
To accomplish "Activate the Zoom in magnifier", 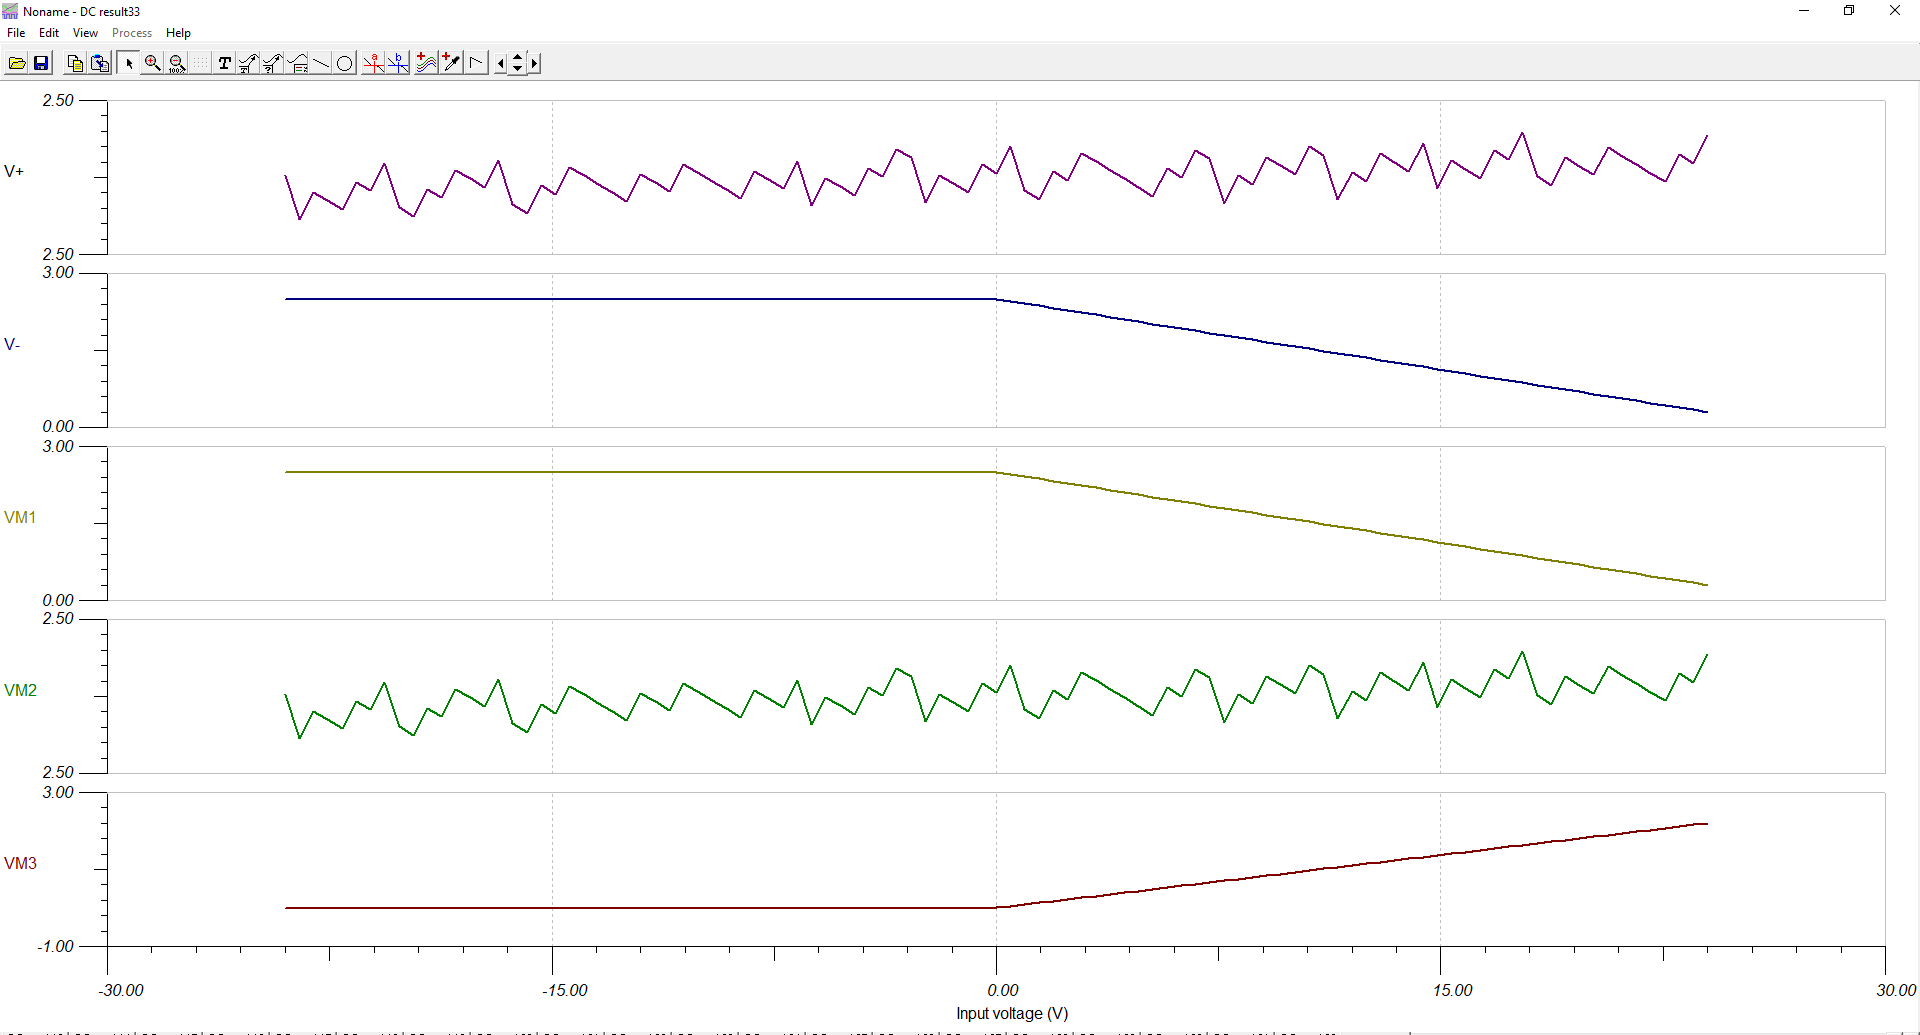I will [x=153, y=63].
